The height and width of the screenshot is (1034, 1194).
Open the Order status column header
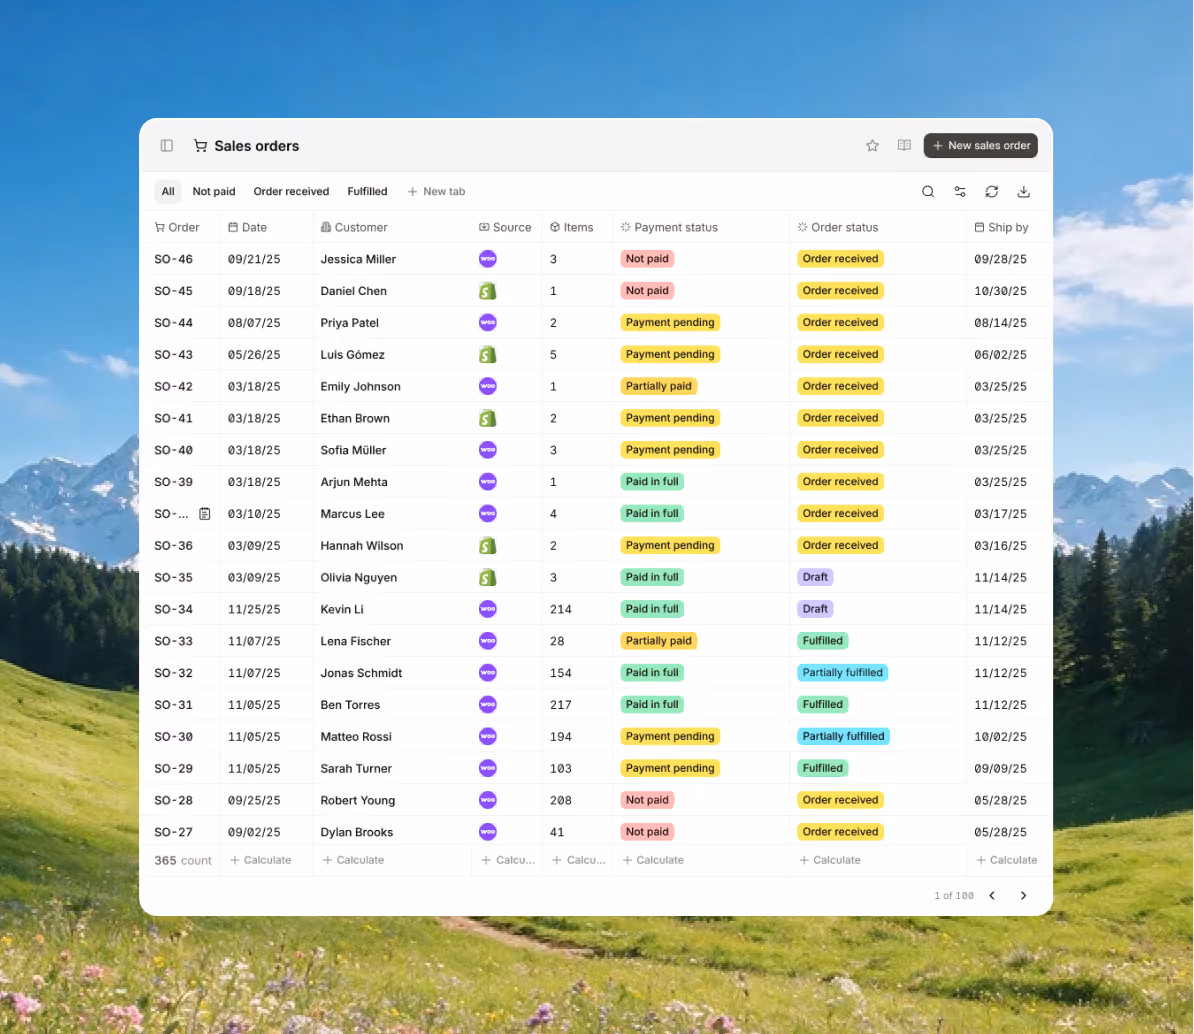(x=838, y=228)
